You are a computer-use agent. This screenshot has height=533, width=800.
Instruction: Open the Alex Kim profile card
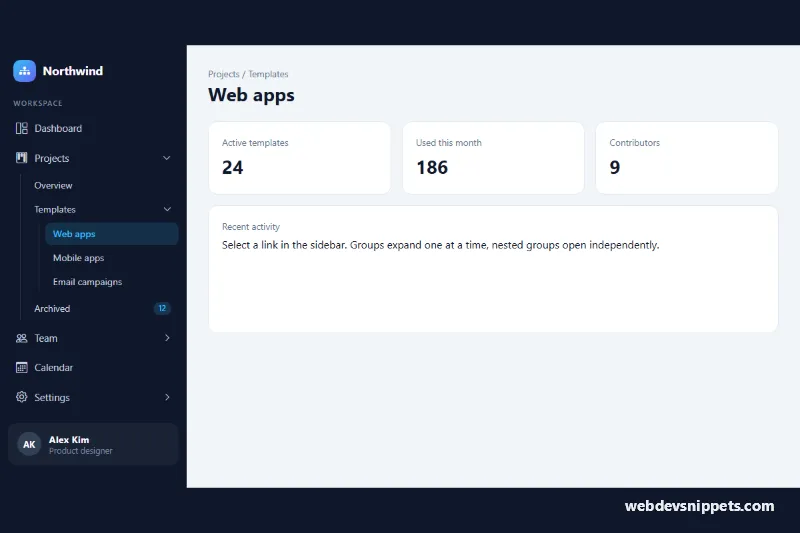tap(93, 444)
